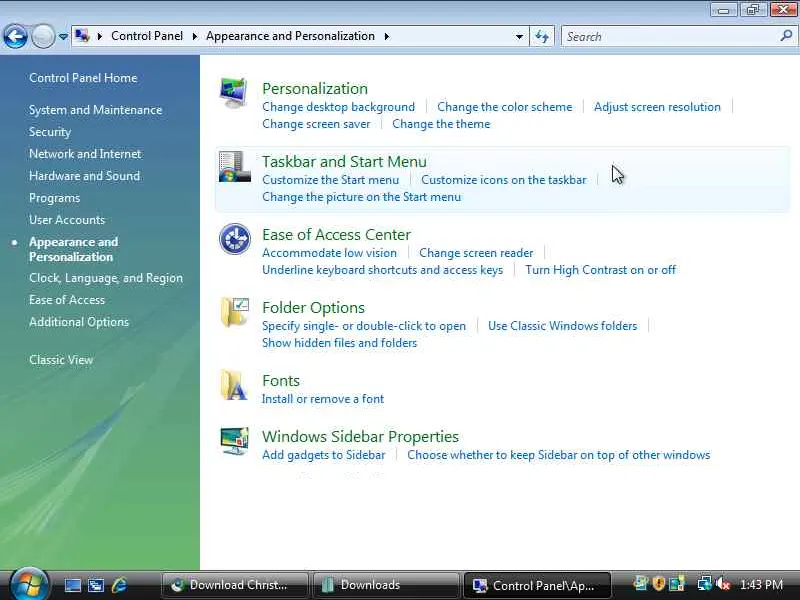This screenshot has height=600, width=800.
Task: Open System and Maintenance category
Action: (95, 110)
